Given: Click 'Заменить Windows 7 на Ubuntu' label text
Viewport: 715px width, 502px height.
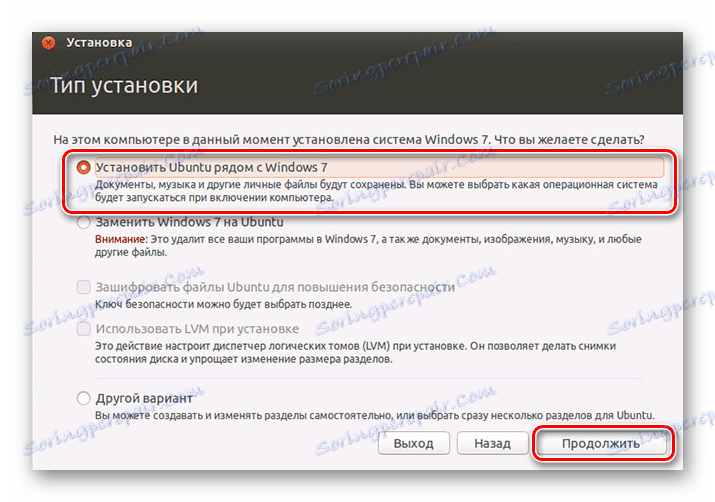Looking at the screenshot, I should click(189, 222).
